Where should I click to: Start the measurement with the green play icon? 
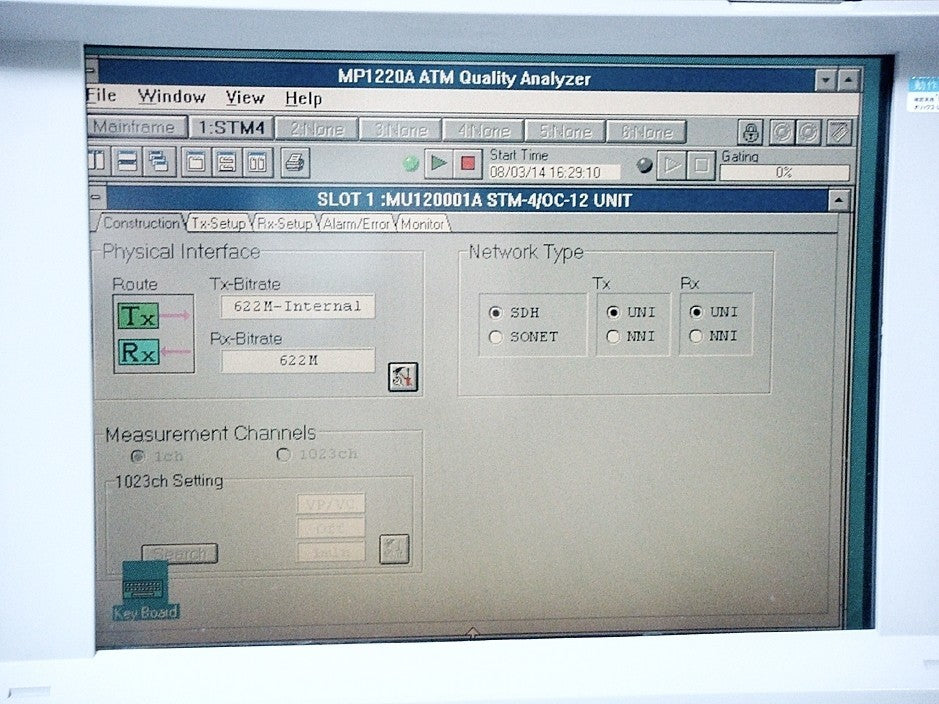tap(438, 161)
